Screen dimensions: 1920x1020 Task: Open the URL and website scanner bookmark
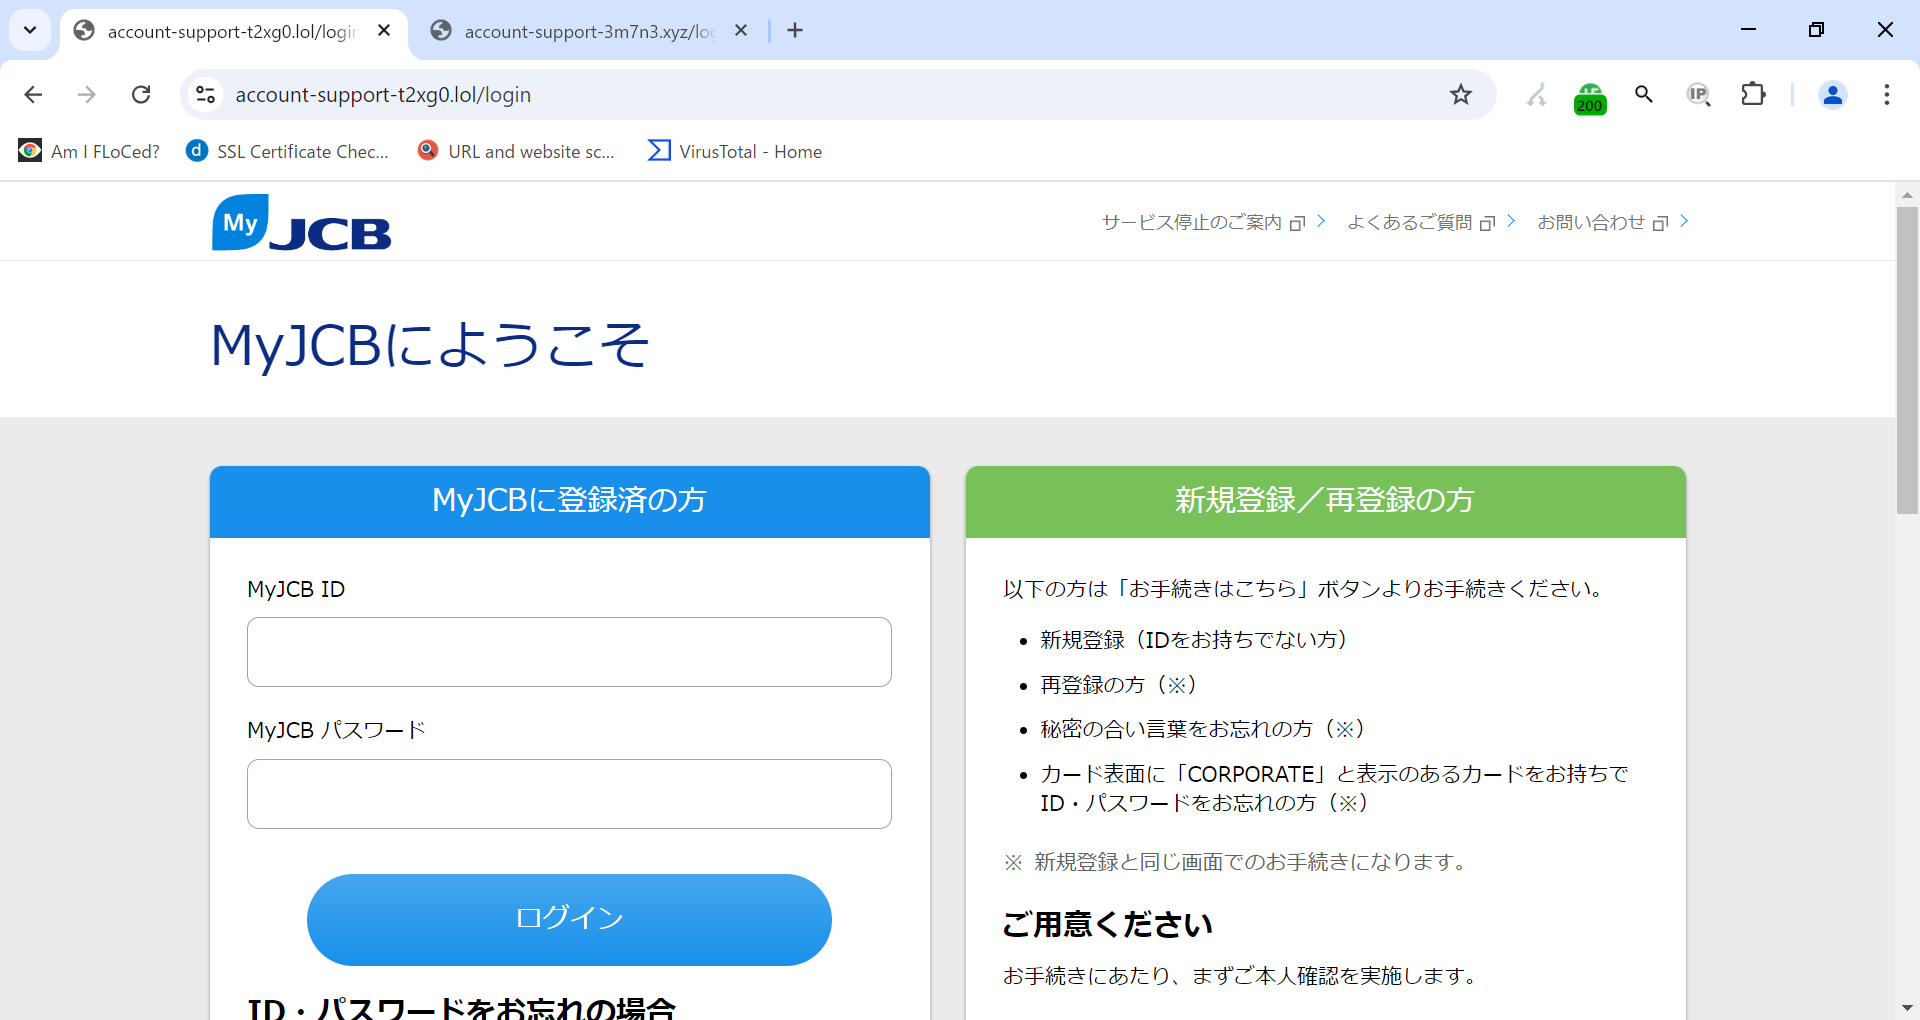(517, 151)
